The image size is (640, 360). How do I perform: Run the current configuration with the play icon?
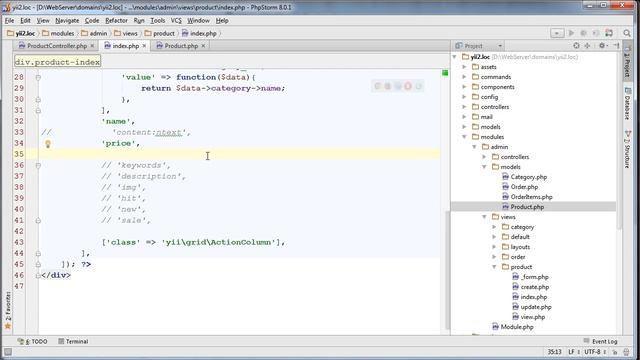pos(571,33)
